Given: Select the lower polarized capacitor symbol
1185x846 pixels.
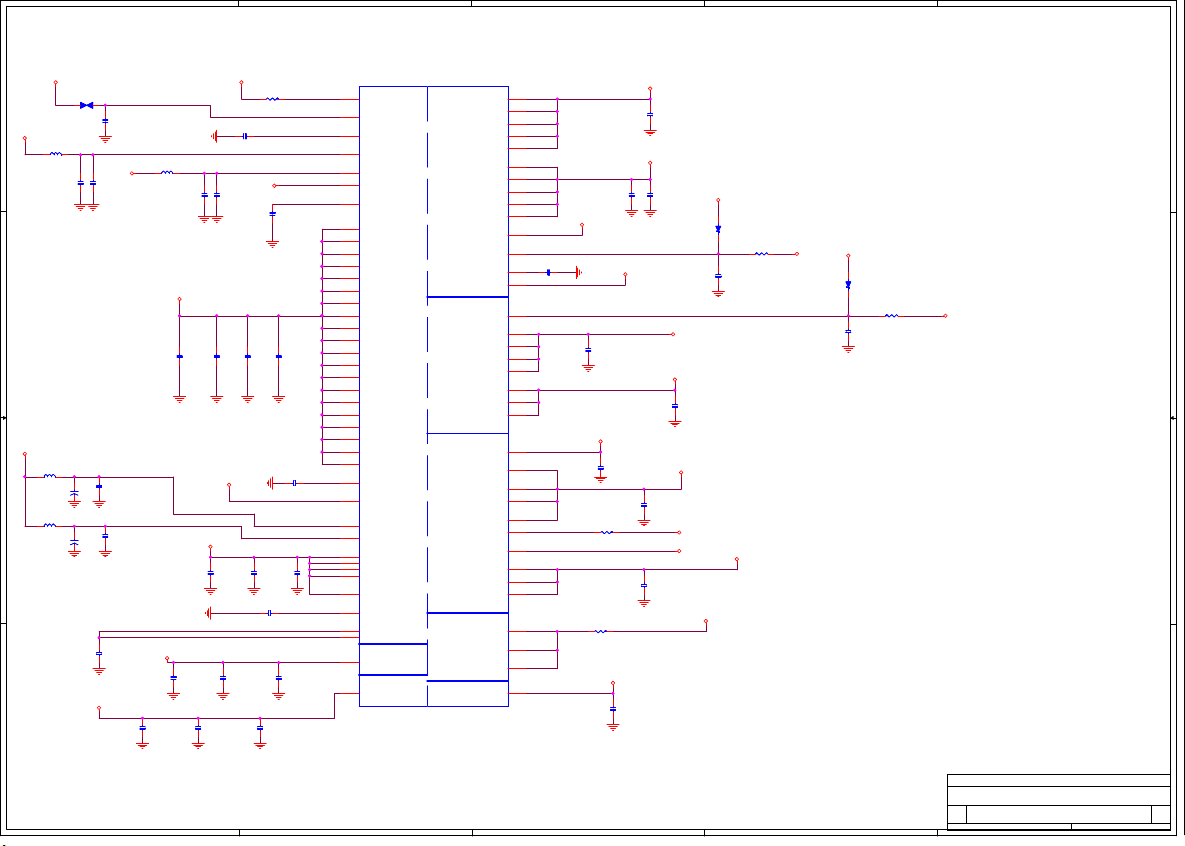Looking at the screenshot, I should click(x=74, y=542).
